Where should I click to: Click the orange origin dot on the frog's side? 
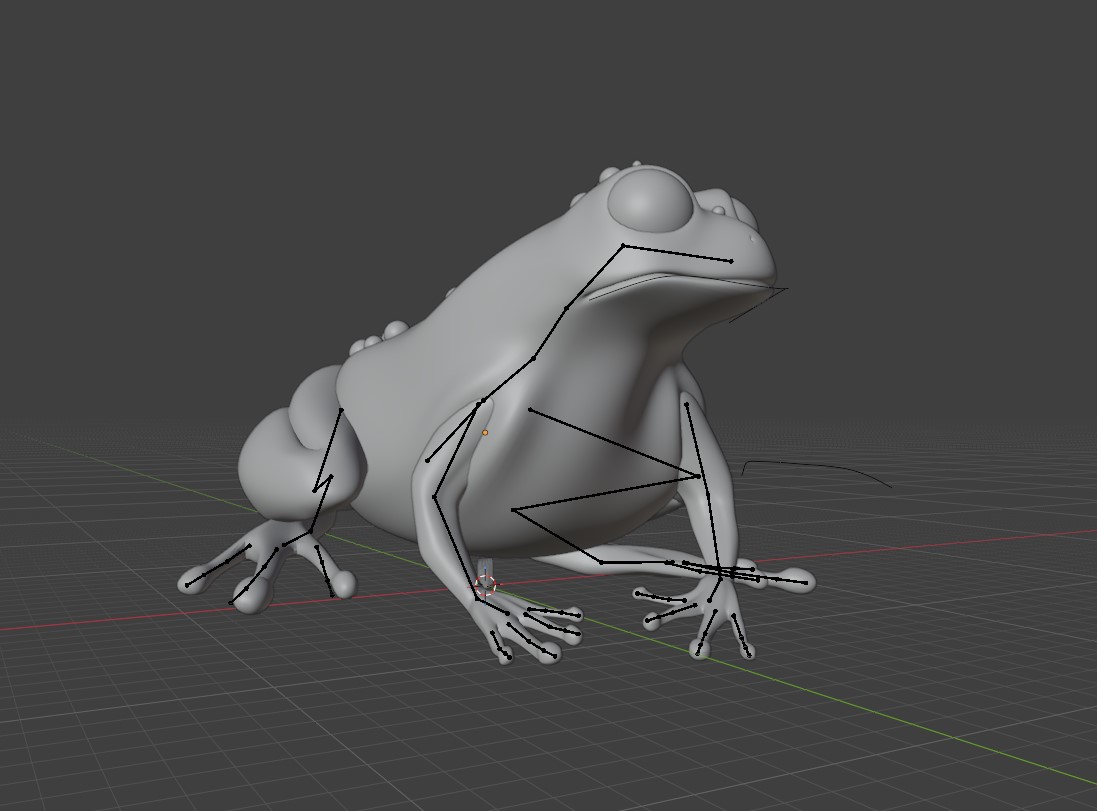pyautogui.click(x=485, y=433)
